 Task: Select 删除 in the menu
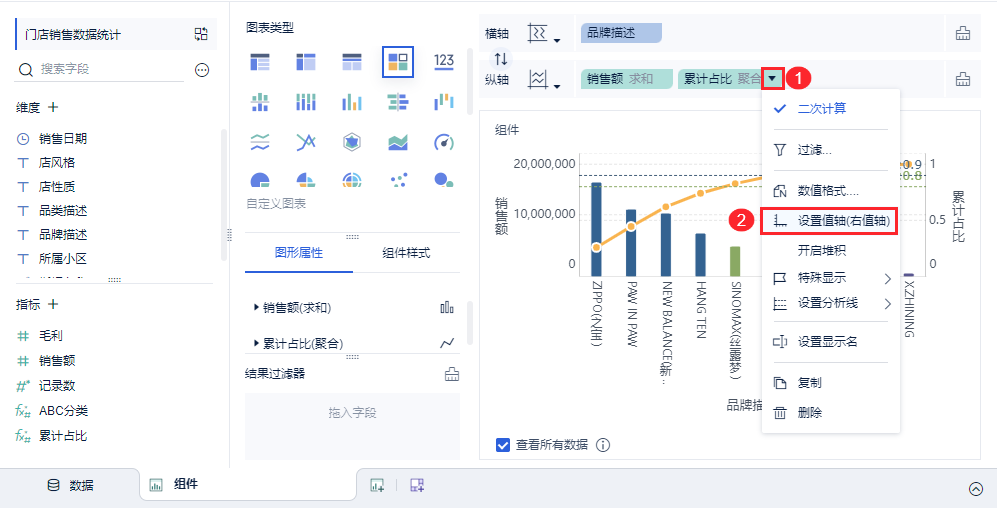830,413
